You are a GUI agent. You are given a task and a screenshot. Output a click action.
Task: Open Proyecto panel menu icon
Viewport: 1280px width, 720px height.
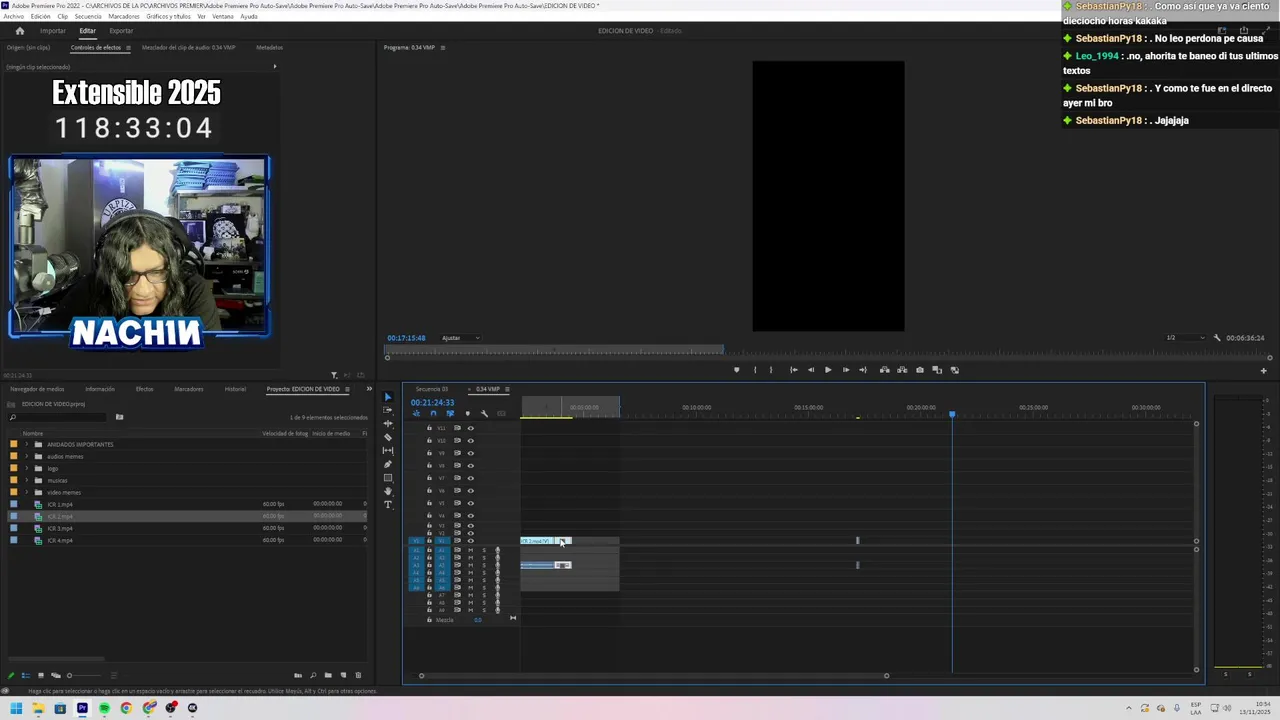(x=348, y=389)
